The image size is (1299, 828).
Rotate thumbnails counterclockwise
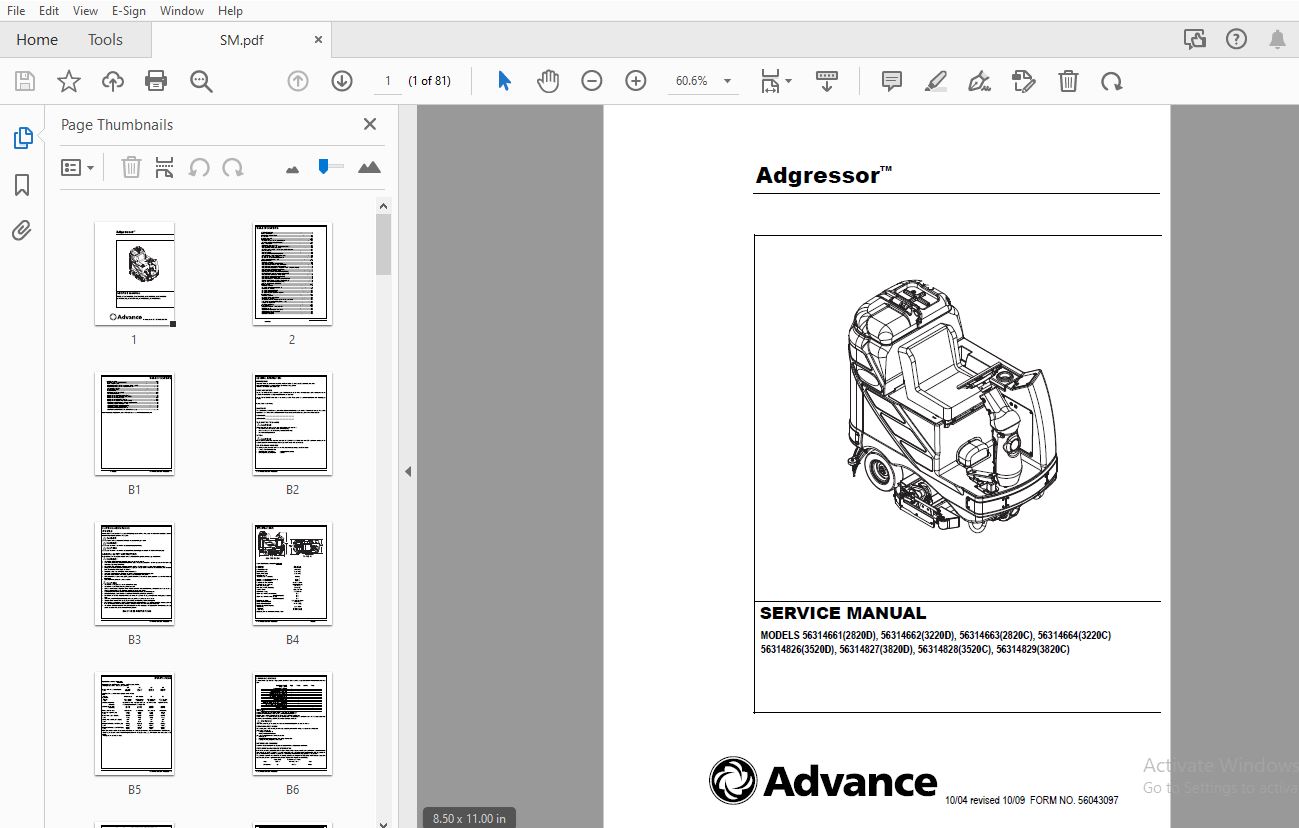click(199, 168)
